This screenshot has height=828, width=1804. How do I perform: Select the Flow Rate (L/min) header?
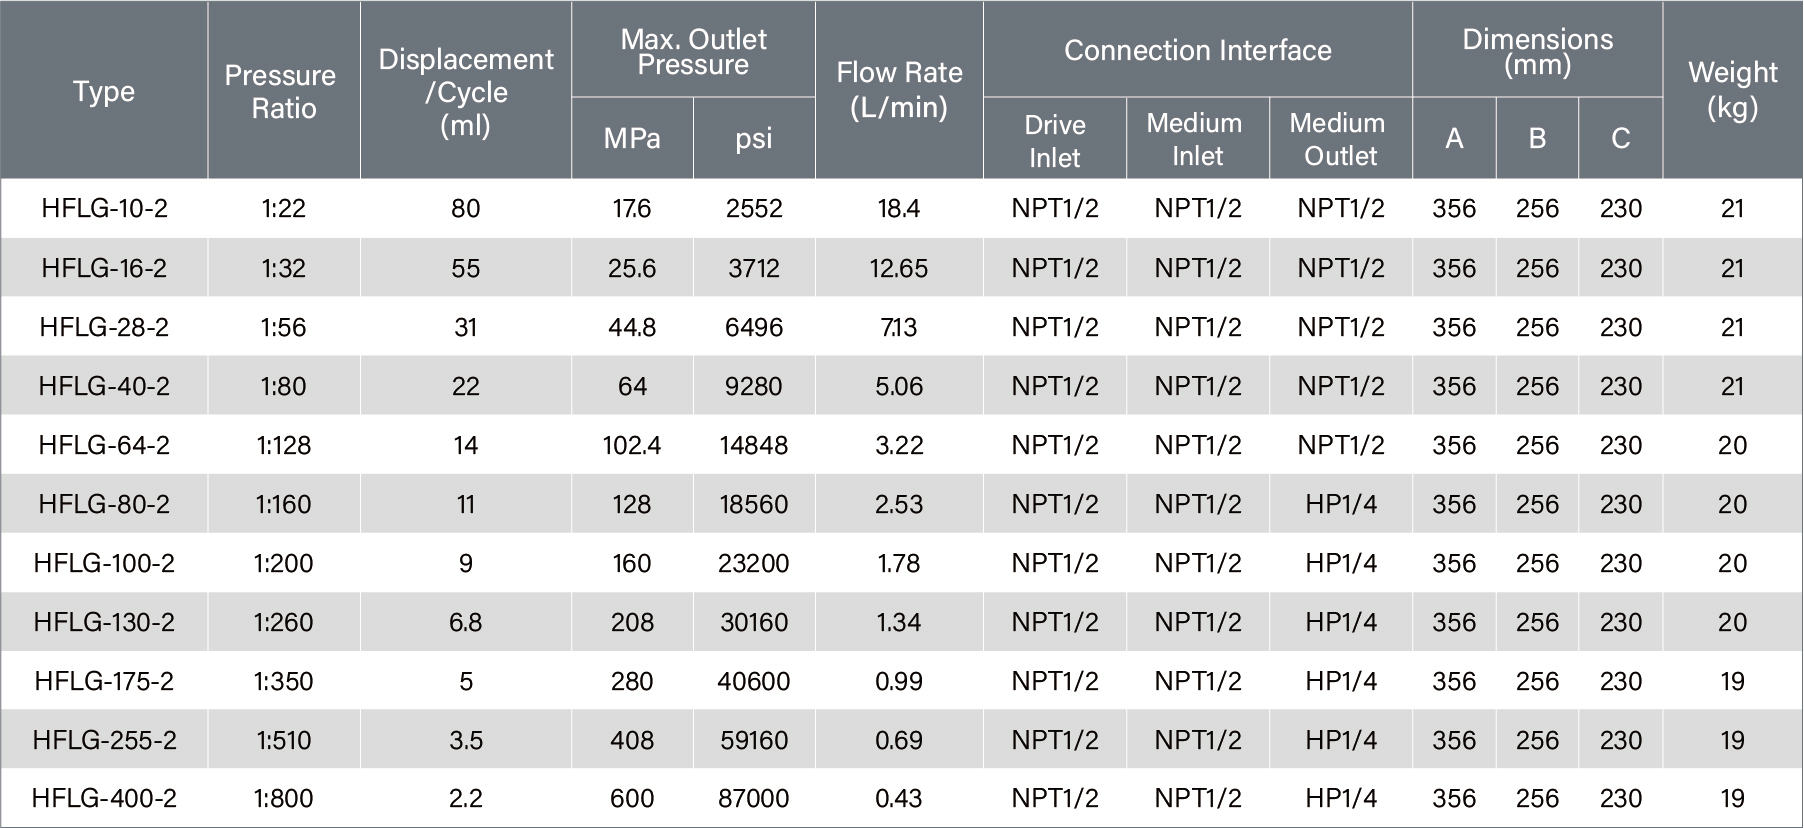(x=899, y=90)
